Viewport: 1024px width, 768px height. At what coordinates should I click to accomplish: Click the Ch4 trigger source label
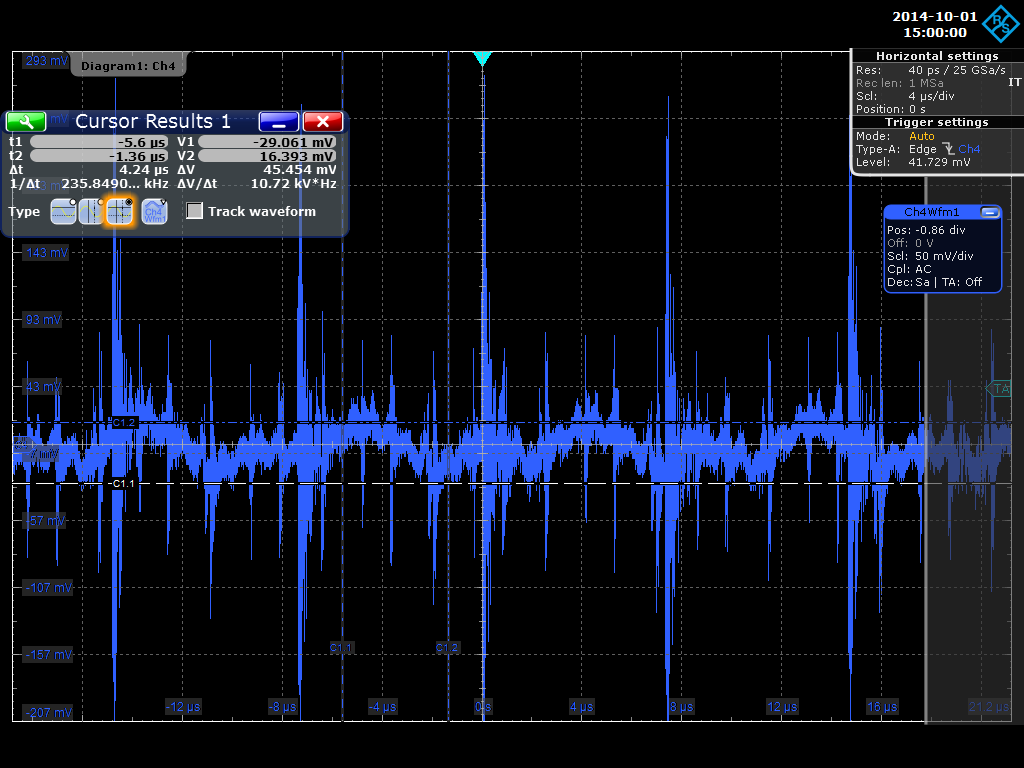[x=969, y=149]
